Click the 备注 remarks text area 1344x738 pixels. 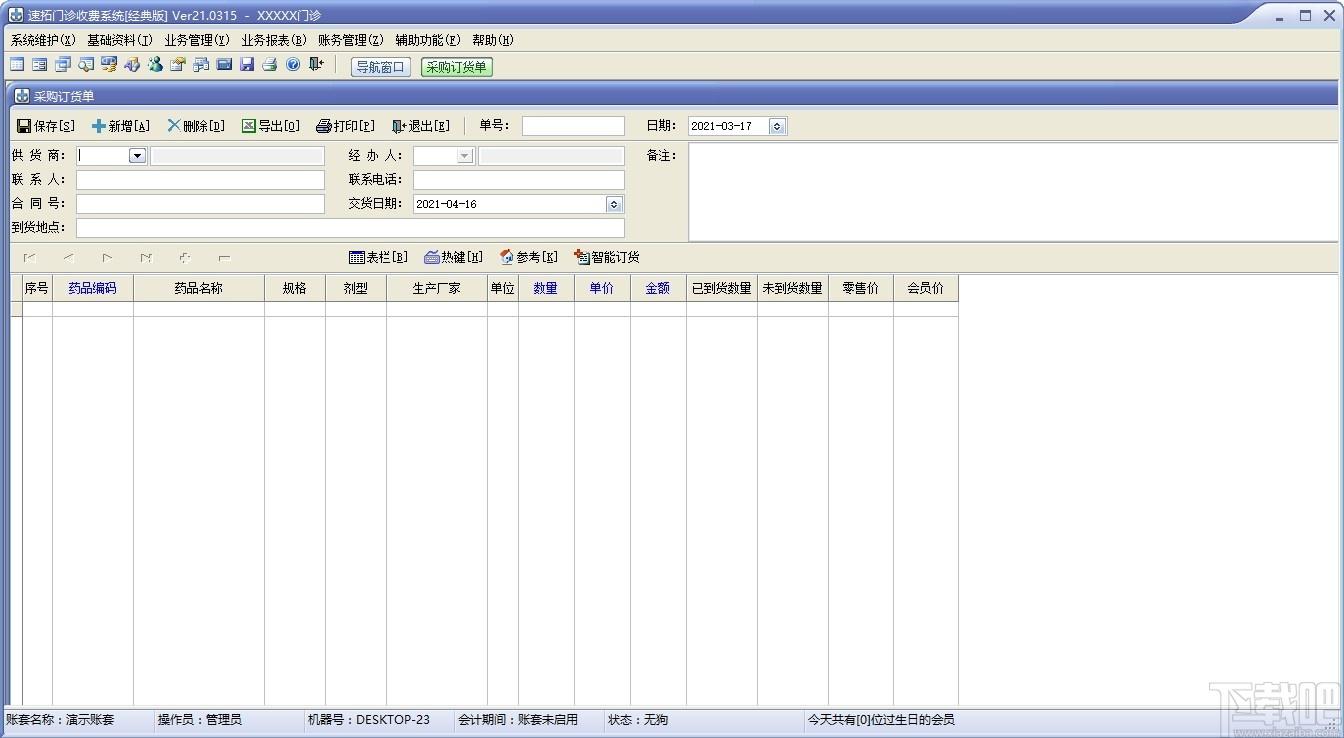click(x=1013, y=193)
